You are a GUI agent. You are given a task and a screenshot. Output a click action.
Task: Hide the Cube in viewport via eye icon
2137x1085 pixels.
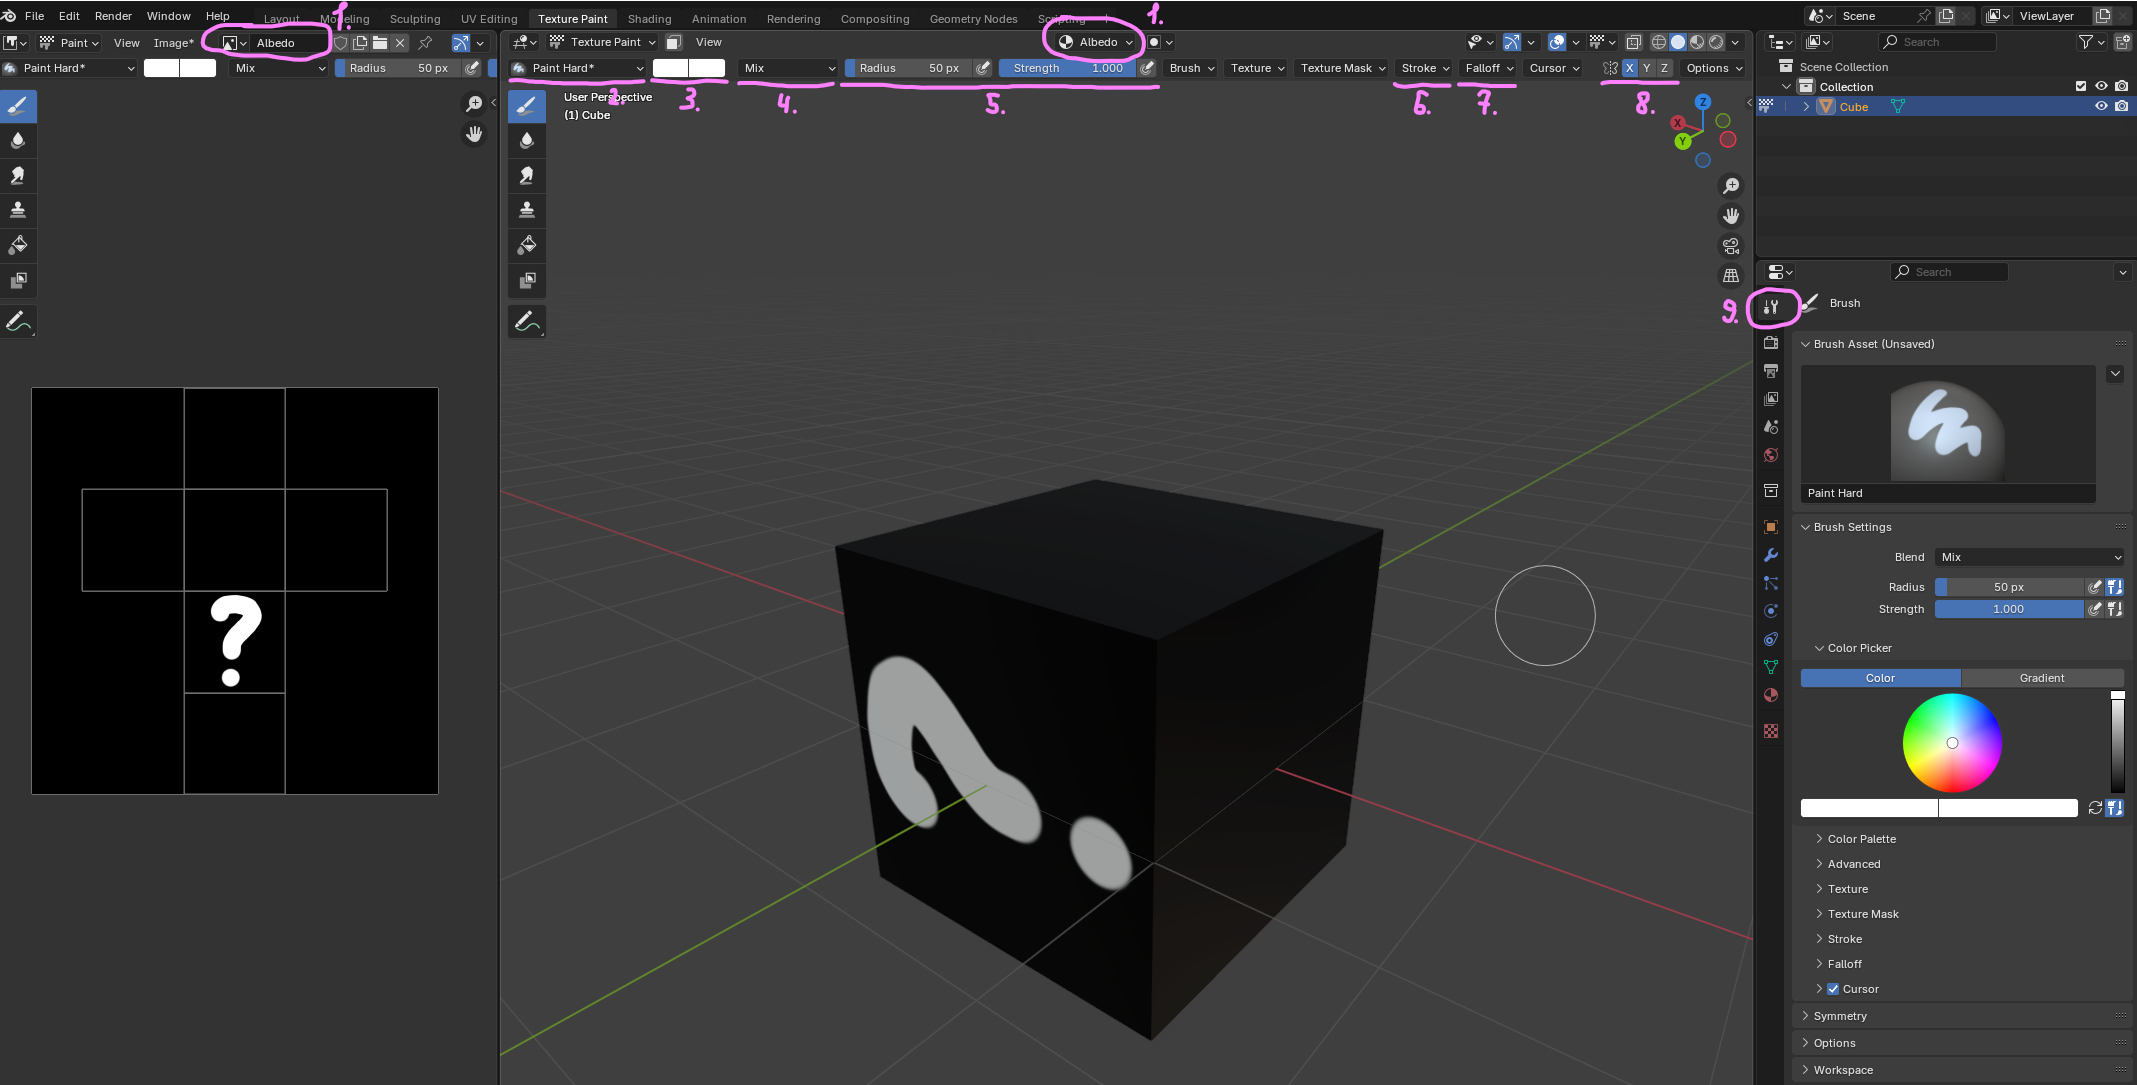point(2101,107)
